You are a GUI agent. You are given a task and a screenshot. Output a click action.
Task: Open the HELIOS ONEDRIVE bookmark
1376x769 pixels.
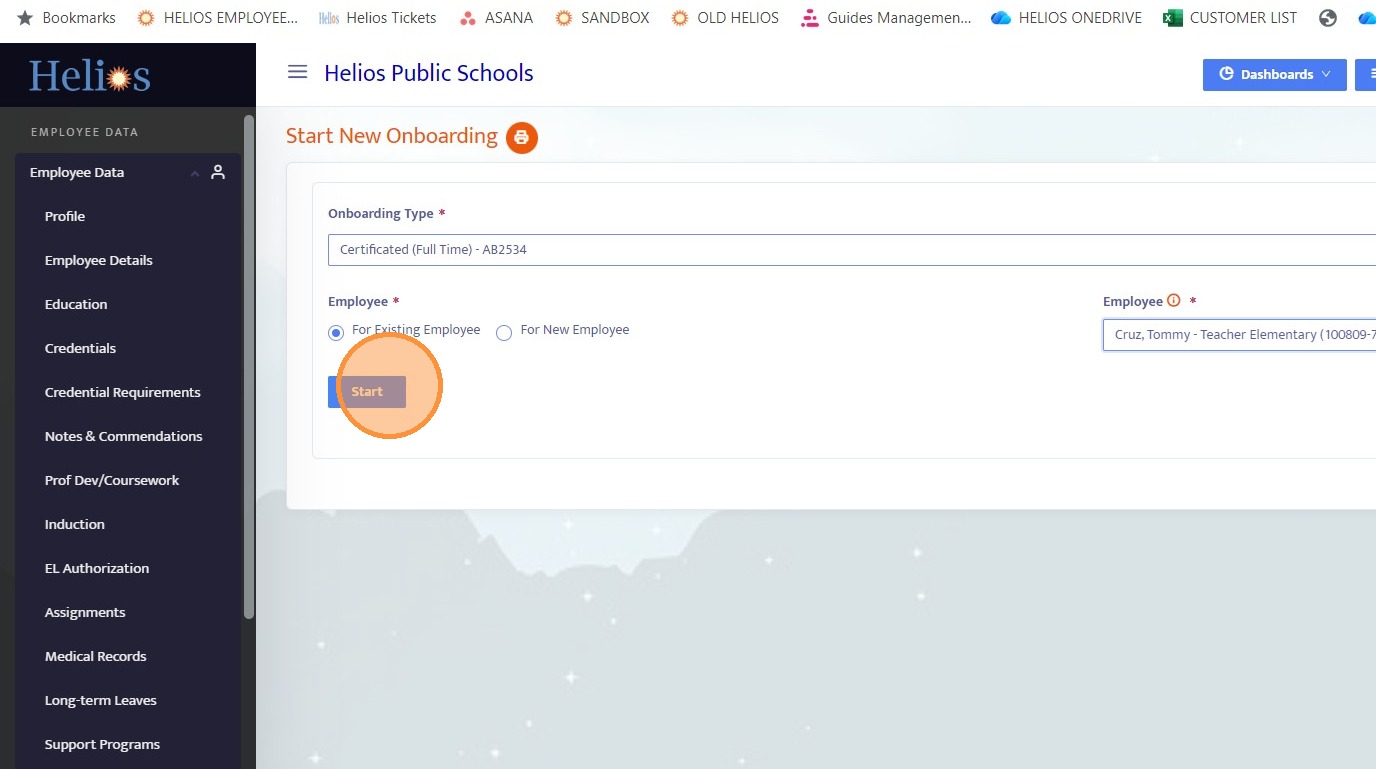tap(1066, 17)
